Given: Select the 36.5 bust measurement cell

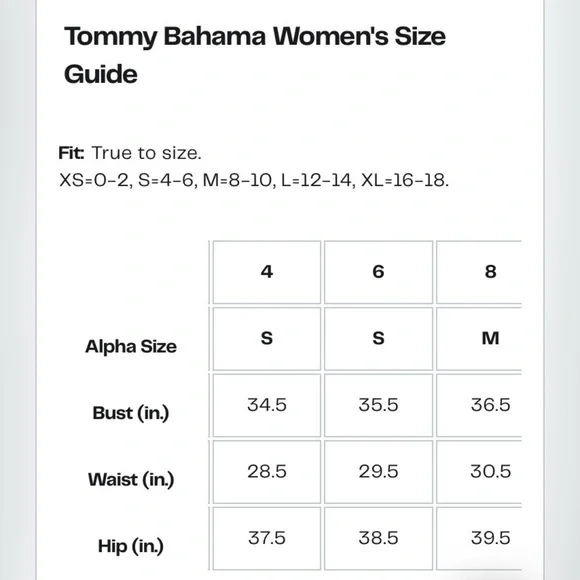Looking at the screenshot, I should [479, 405].
